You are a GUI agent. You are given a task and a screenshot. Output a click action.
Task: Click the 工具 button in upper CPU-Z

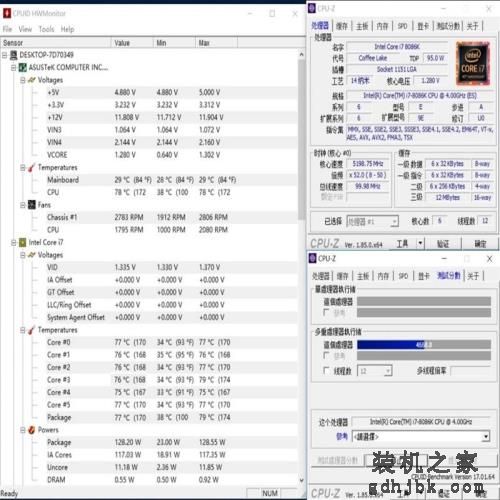pos(402,244)
